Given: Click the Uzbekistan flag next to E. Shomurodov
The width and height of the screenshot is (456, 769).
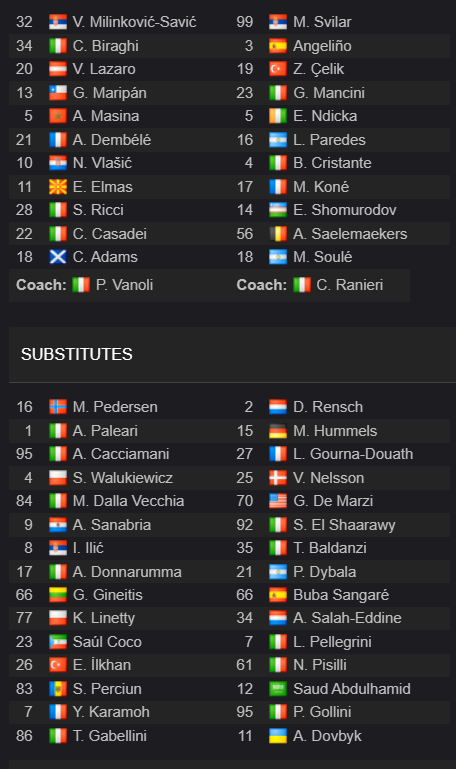Looking at the screenshot, I should [278, 210].
